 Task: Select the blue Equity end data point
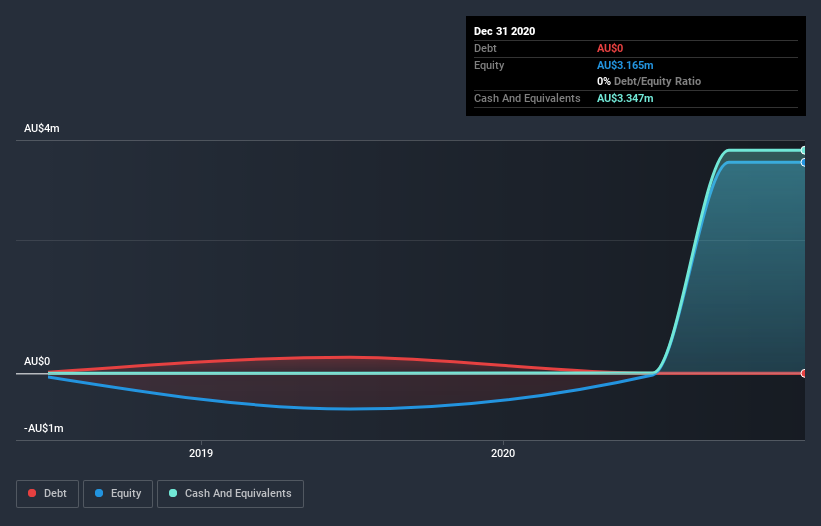click(804, 163)
